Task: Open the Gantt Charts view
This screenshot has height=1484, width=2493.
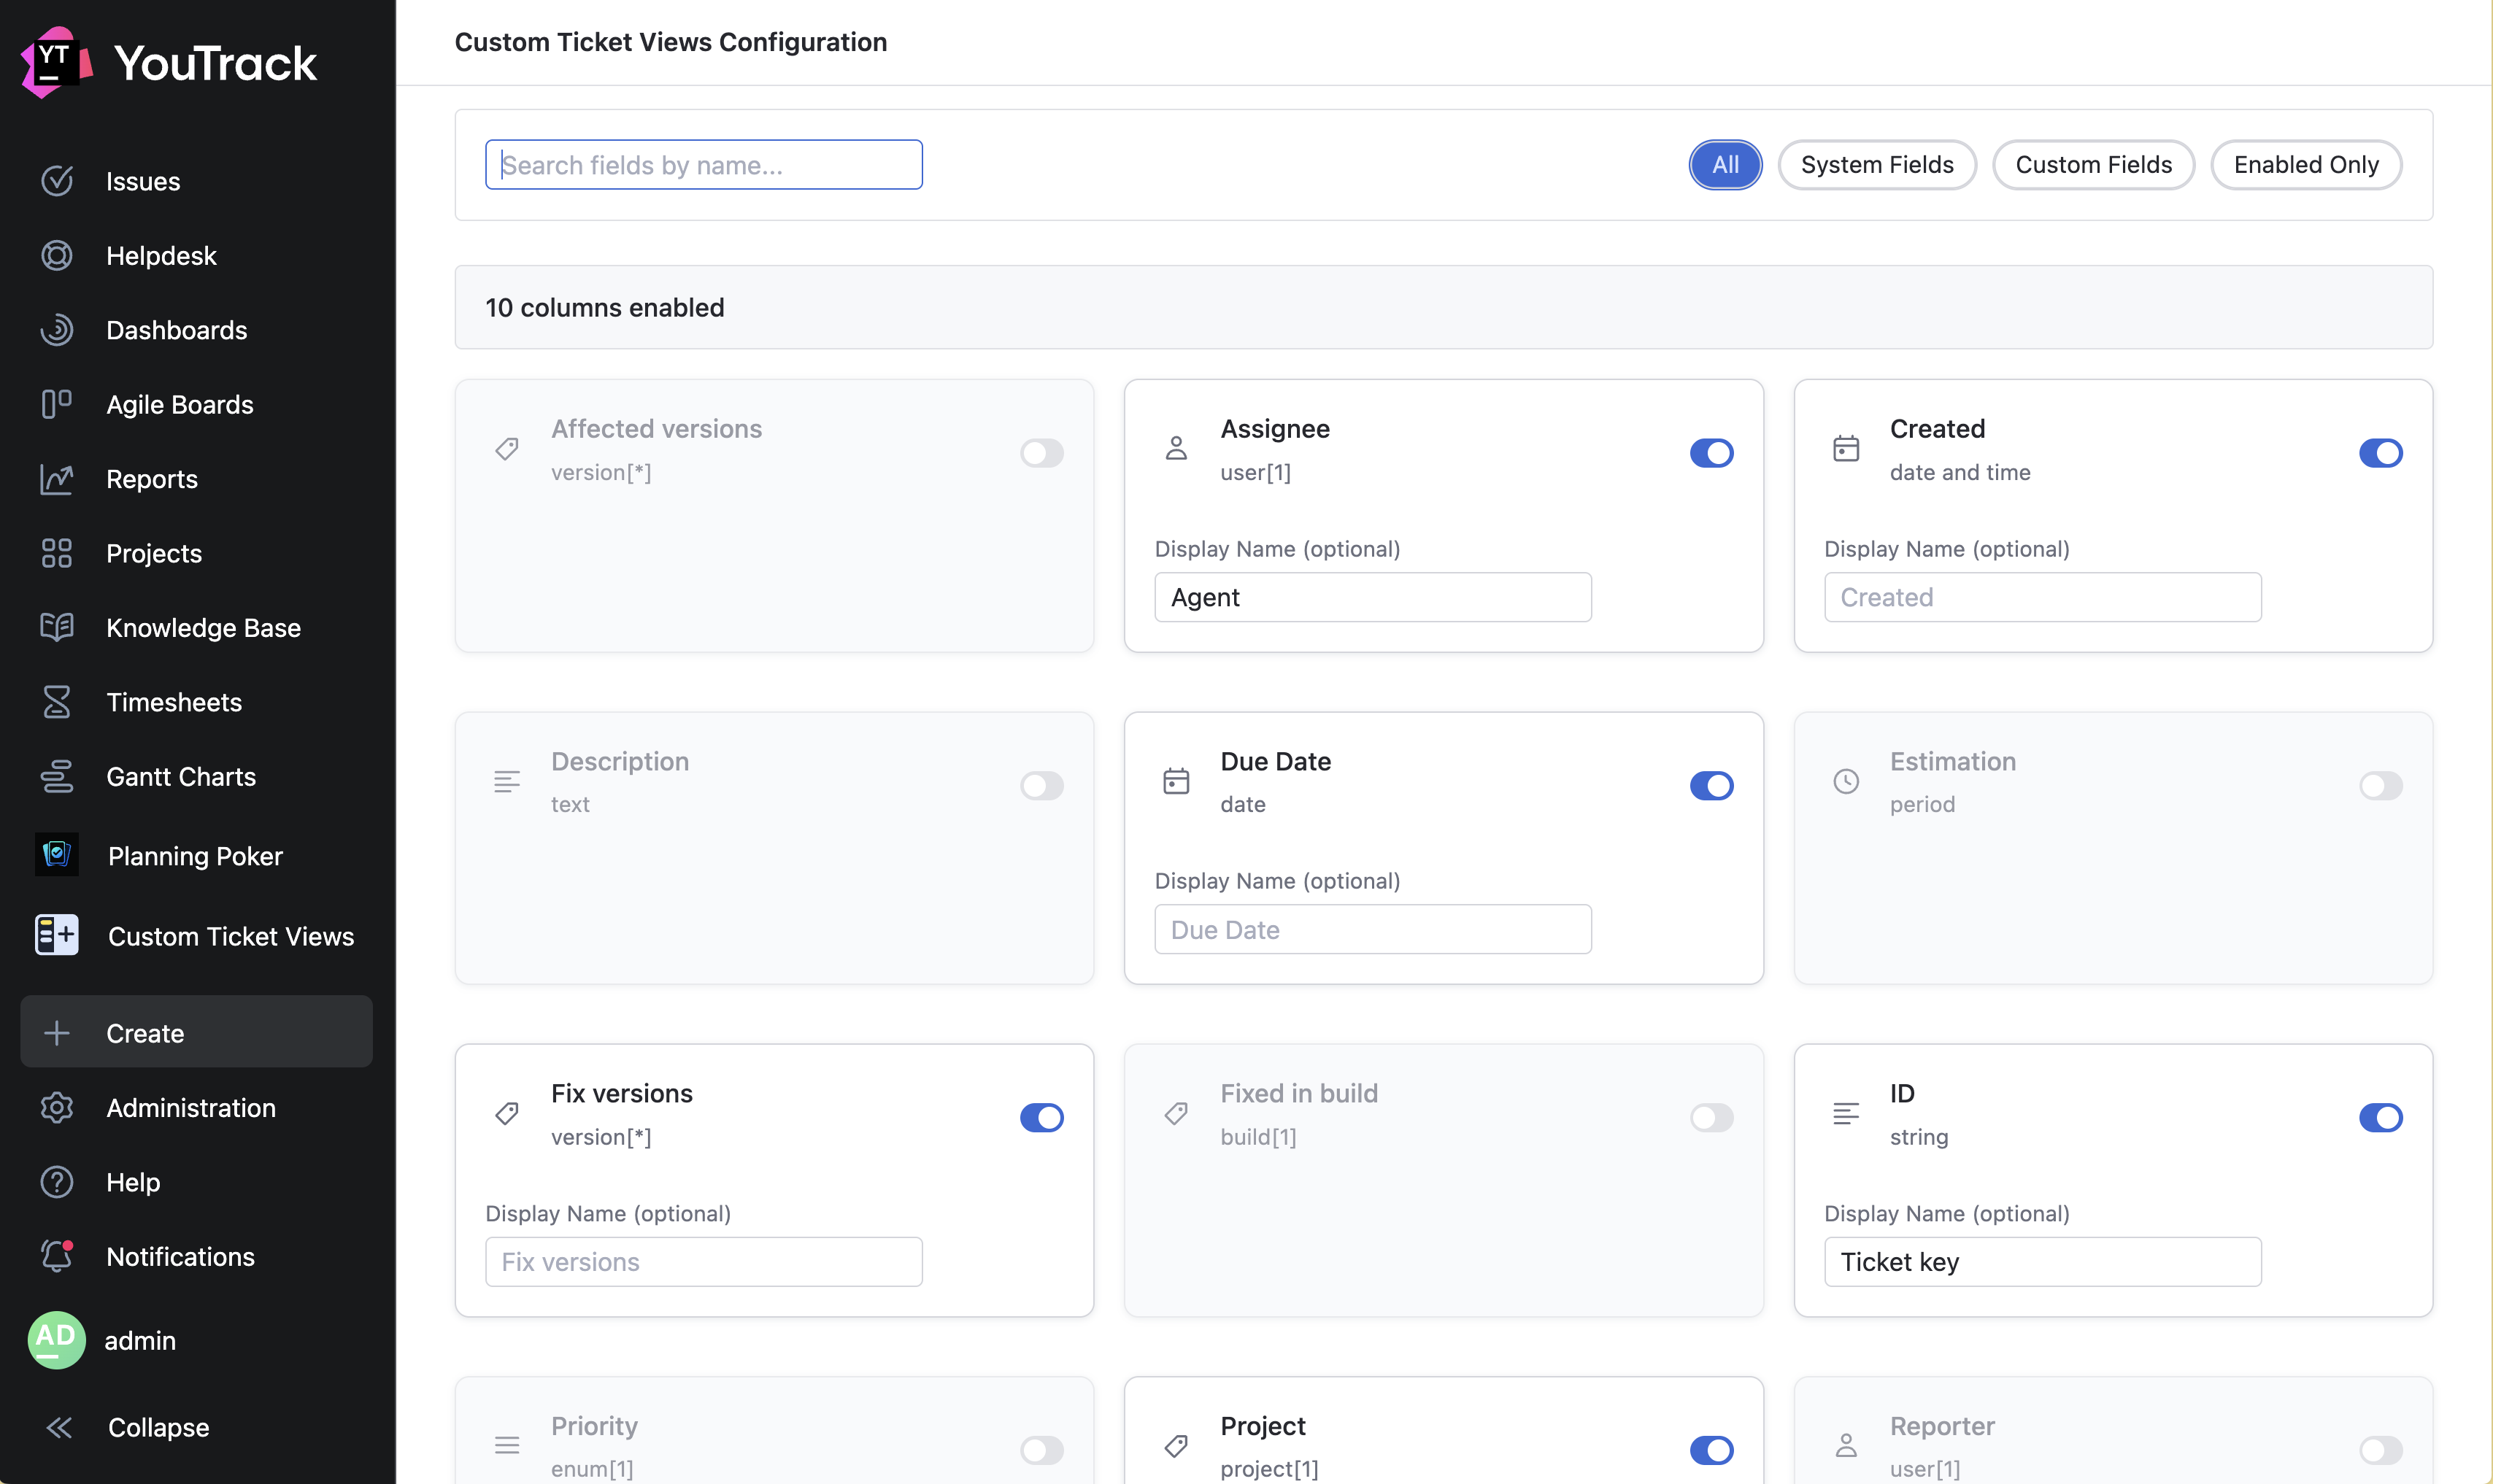Action: pyautogui.click(x=181, y=776)
